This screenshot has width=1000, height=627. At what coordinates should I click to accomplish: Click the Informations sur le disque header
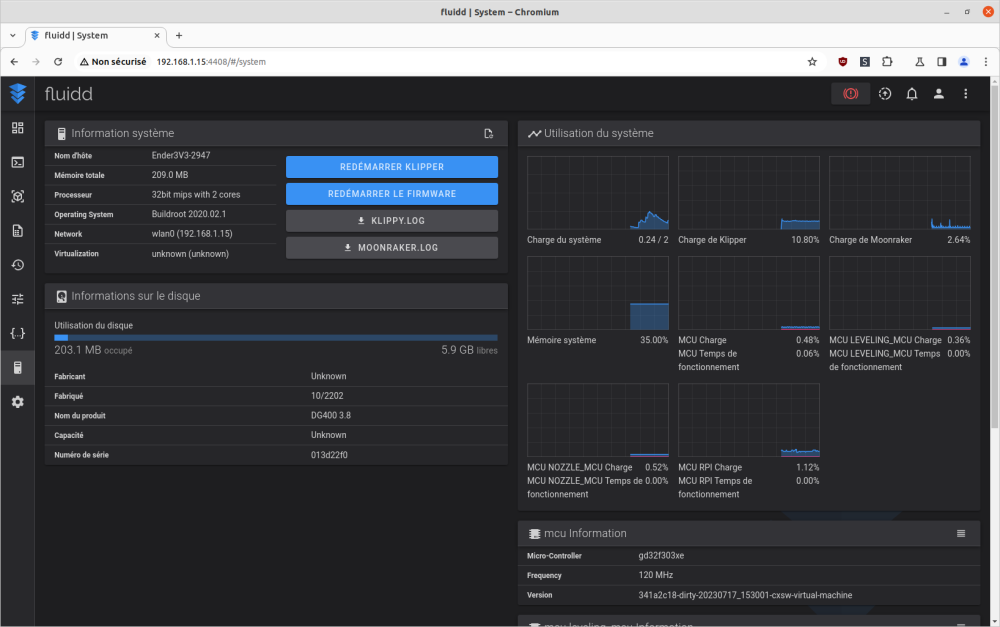[x=276, y=296]
